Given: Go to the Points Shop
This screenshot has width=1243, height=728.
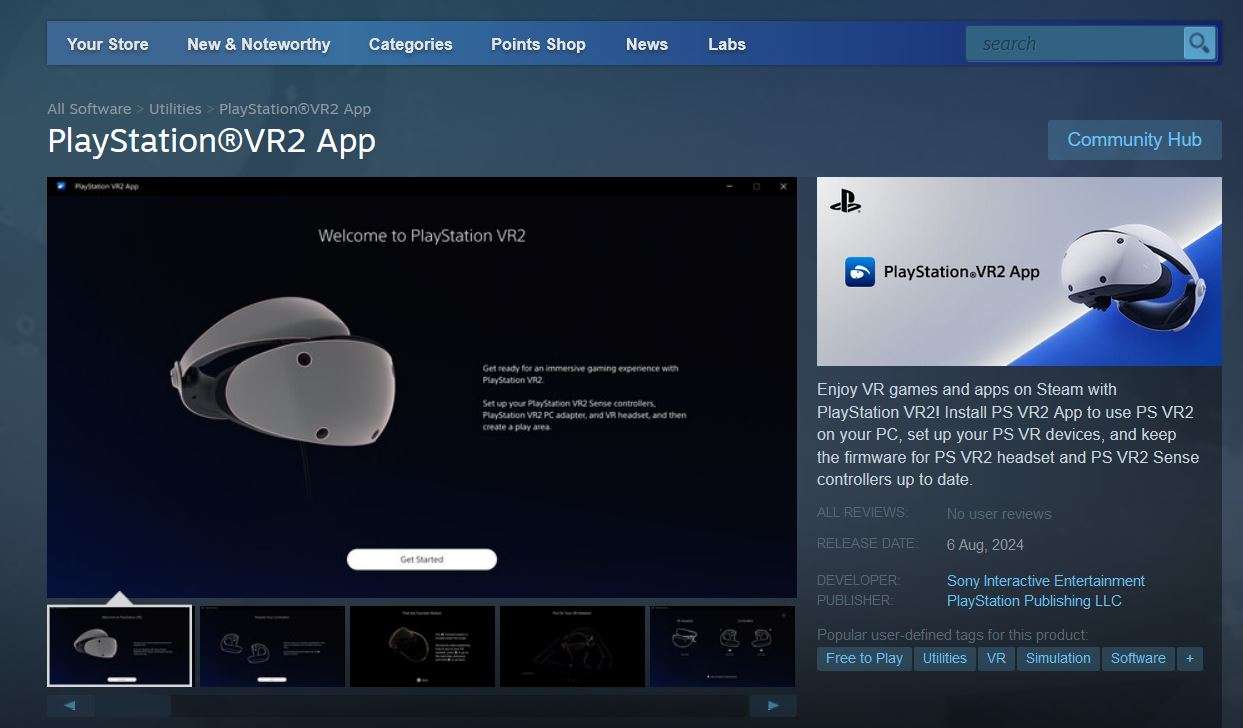Looking at the screenshot, I should [x=538, y=44].
